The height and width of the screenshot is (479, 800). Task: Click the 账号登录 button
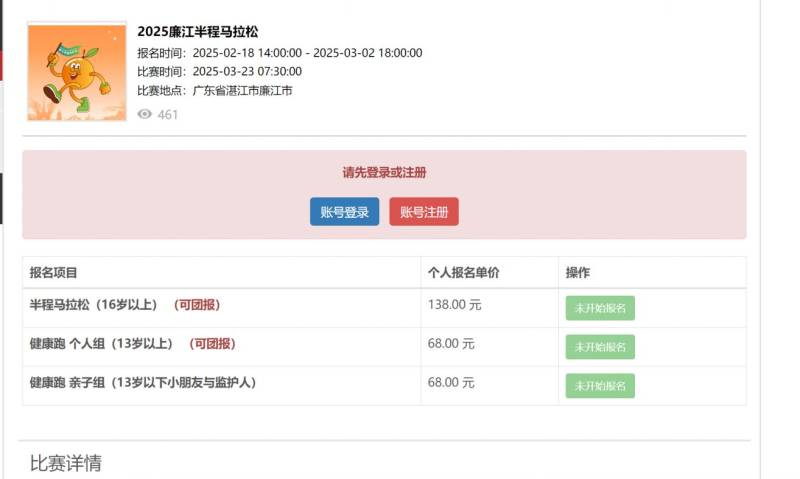coord(344,212)
